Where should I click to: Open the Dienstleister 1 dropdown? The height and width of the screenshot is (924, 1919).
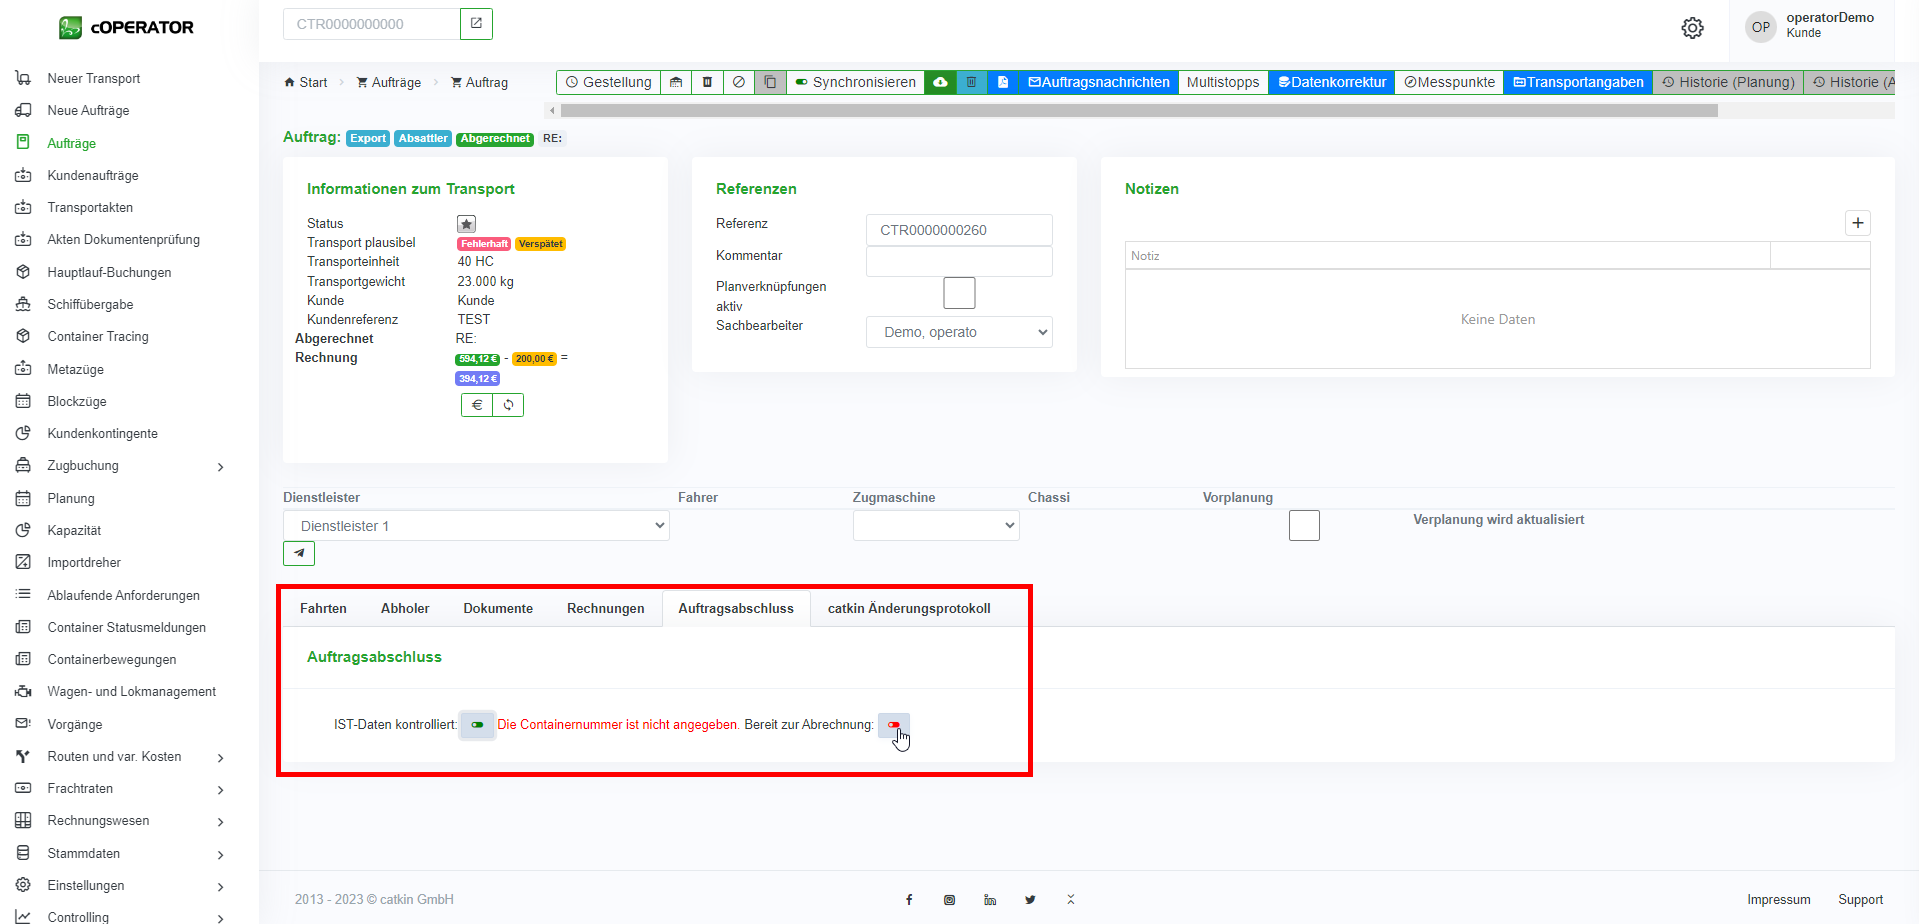tap(476, 526)
